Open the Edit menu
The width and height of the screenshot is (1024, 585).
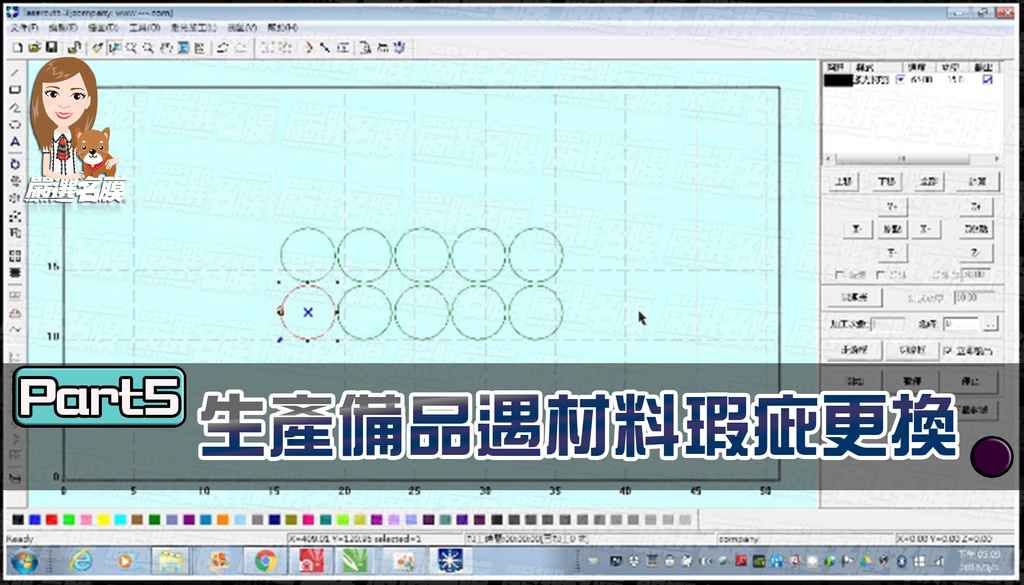[63, 28]
